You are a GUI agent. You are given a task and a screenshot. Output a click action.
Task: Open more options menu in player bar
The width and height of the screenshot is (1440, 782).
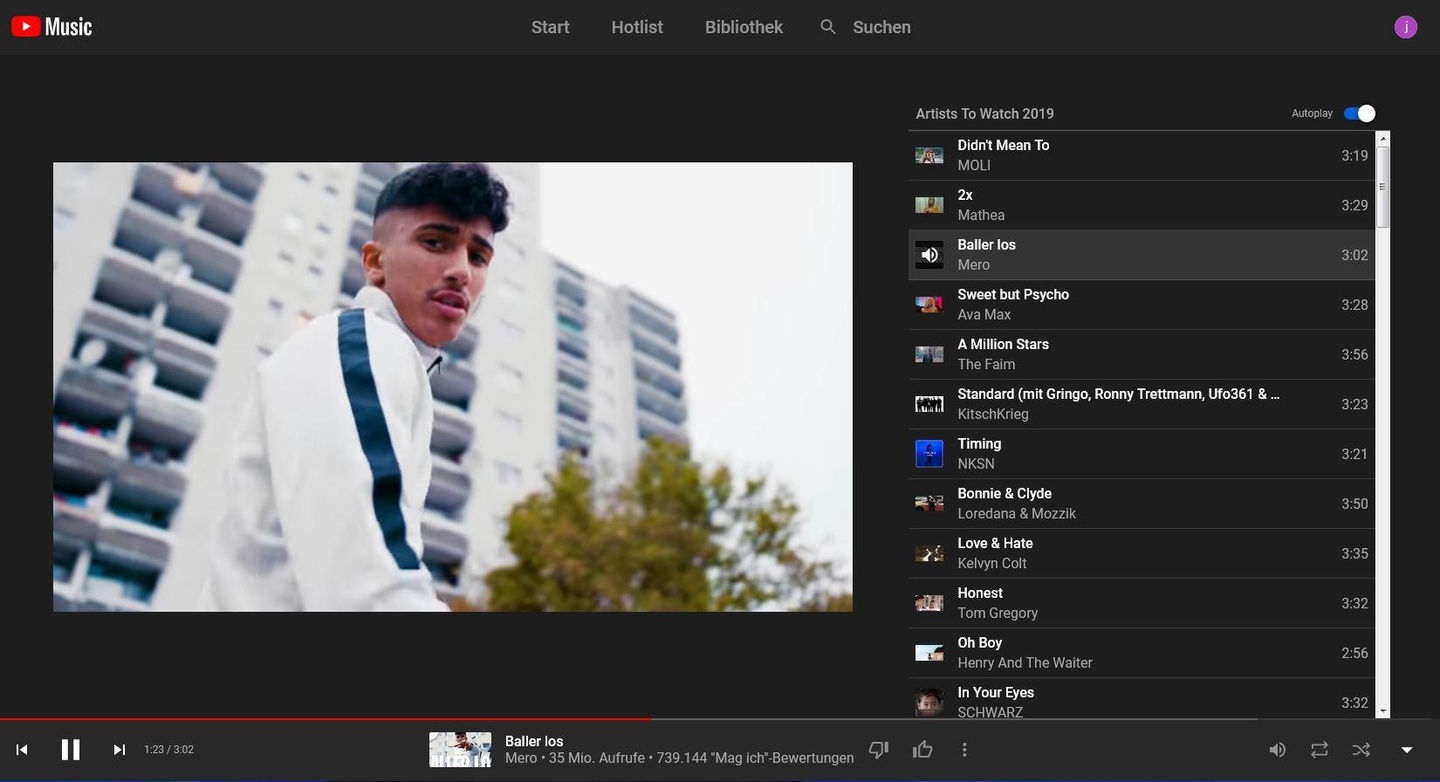(x=964, y=749)
